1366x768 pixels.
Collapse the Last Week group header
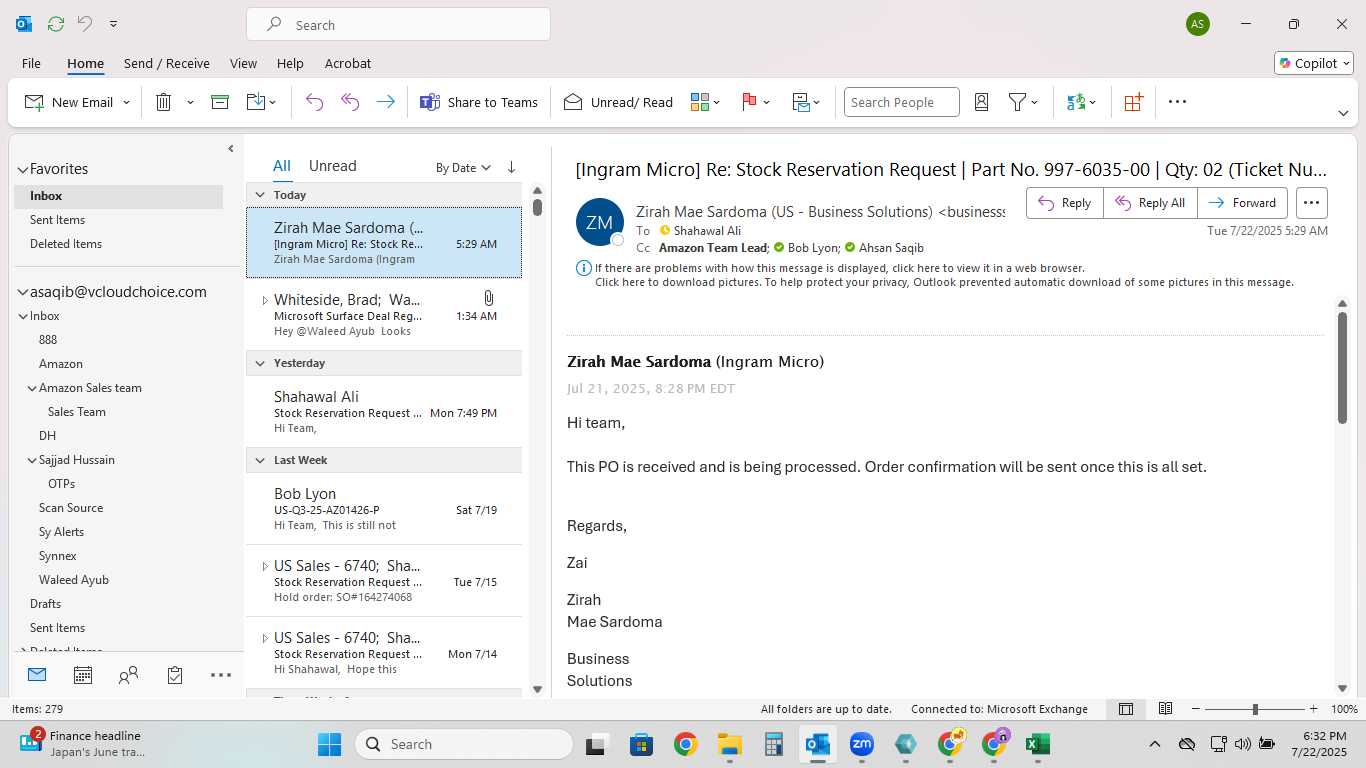click(260, 460)
